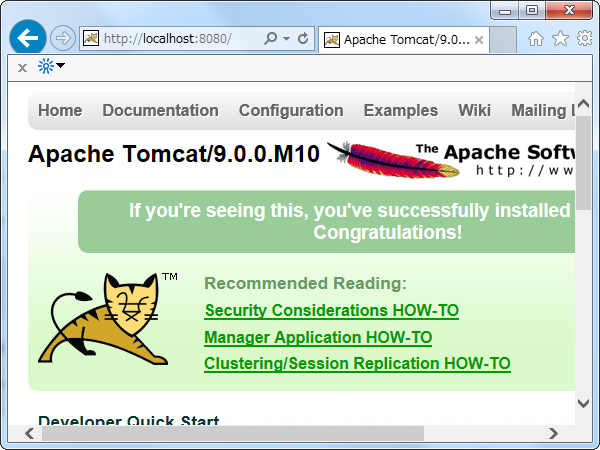Open Clustering/Session Replication HOW-TO link
This screenshot has height=450, width=600.
[x=357, y=364]
